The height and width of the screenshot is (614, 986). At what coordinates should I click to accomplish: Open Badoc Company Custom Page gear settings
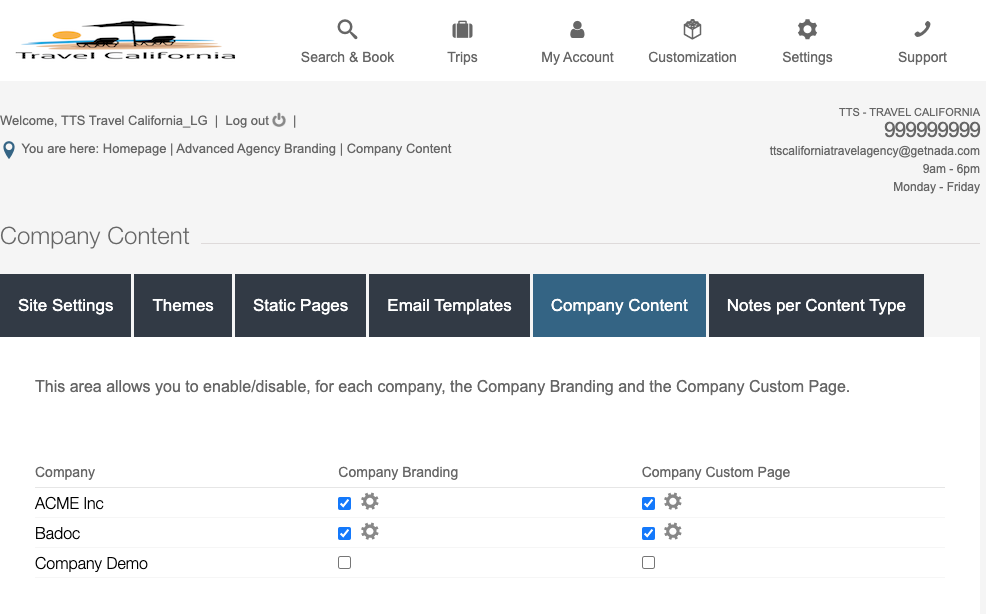tap(673, 532)
